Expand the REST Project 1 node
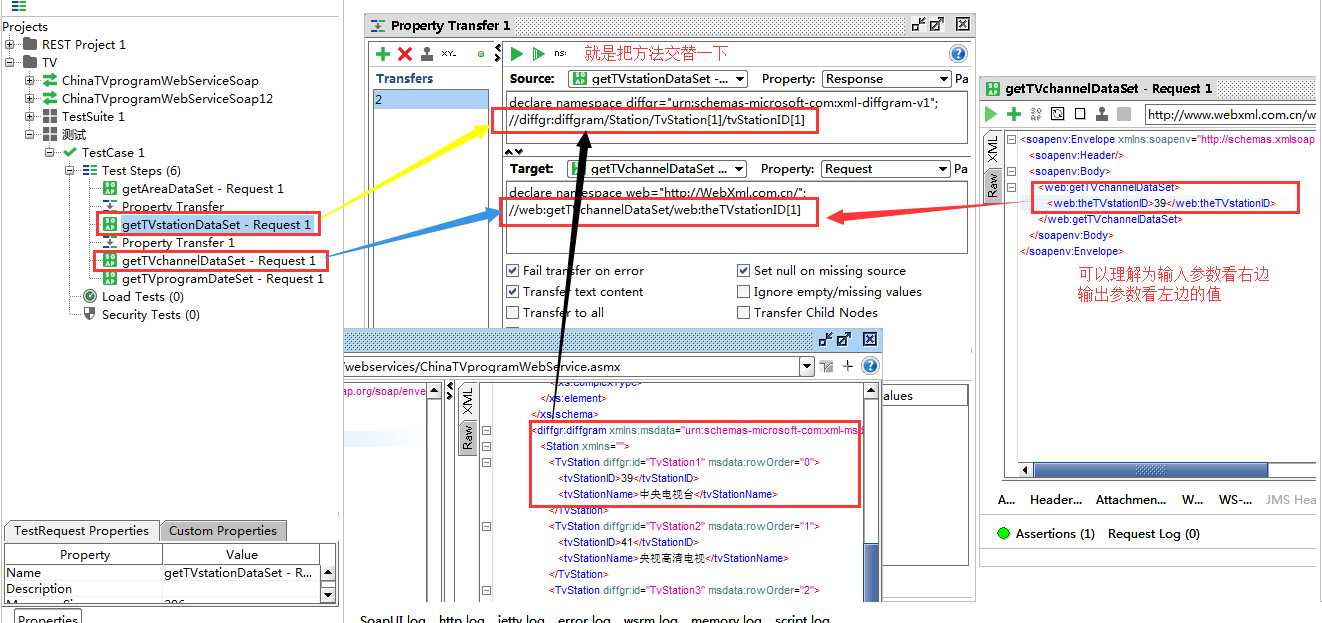Screen dimensions: 1322x623 [10, 45]
